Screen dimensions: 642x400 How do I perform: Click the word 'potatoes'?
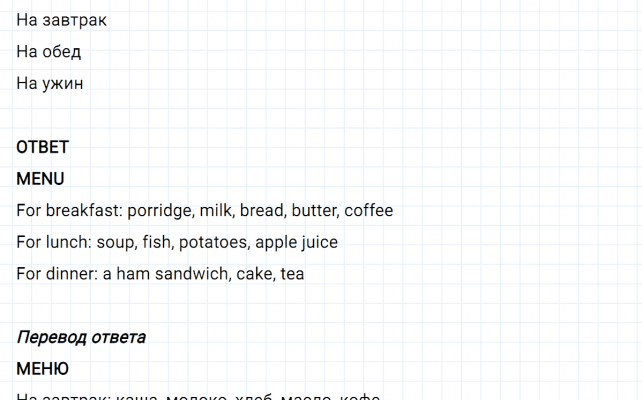(214, 242)
